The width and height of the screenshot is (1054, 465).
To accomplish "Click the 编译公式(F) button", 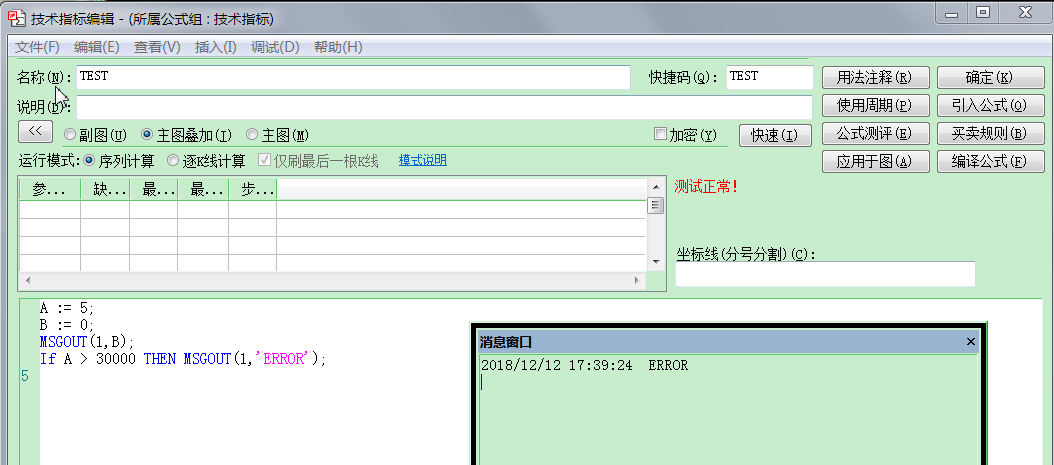I will pyautogui.click(x=990, y=162).
